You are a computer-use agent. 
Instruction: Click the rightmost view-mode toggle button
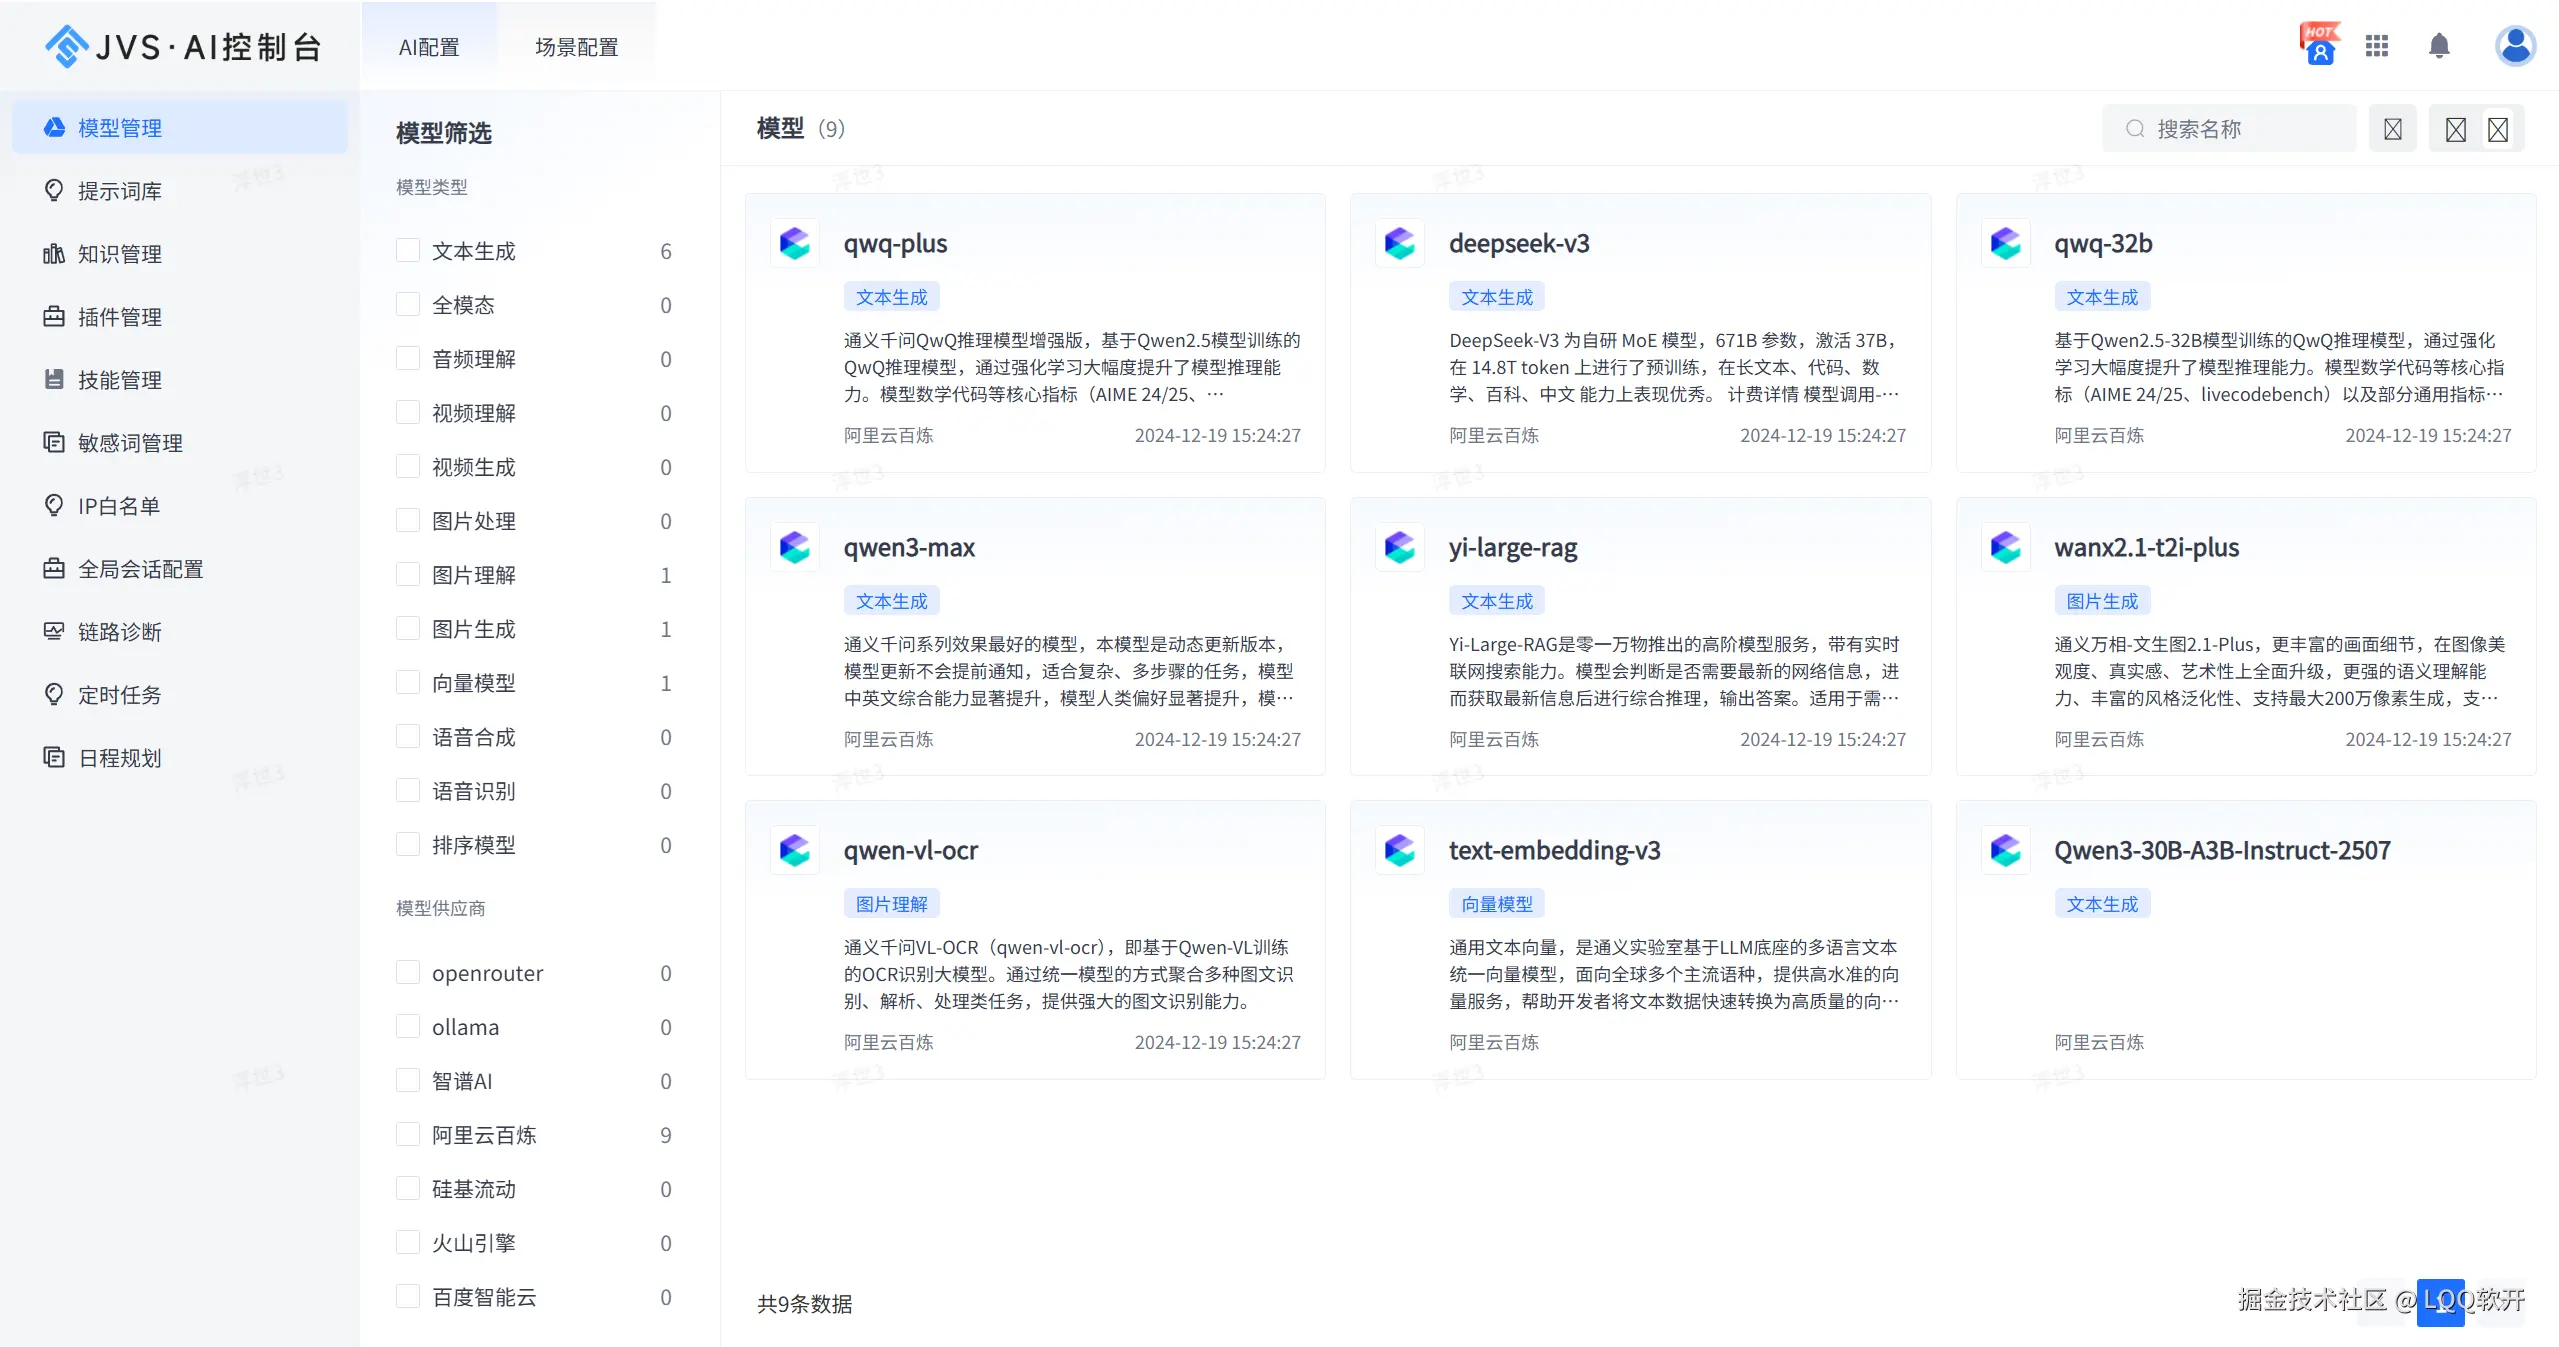tap(2497, 129)
